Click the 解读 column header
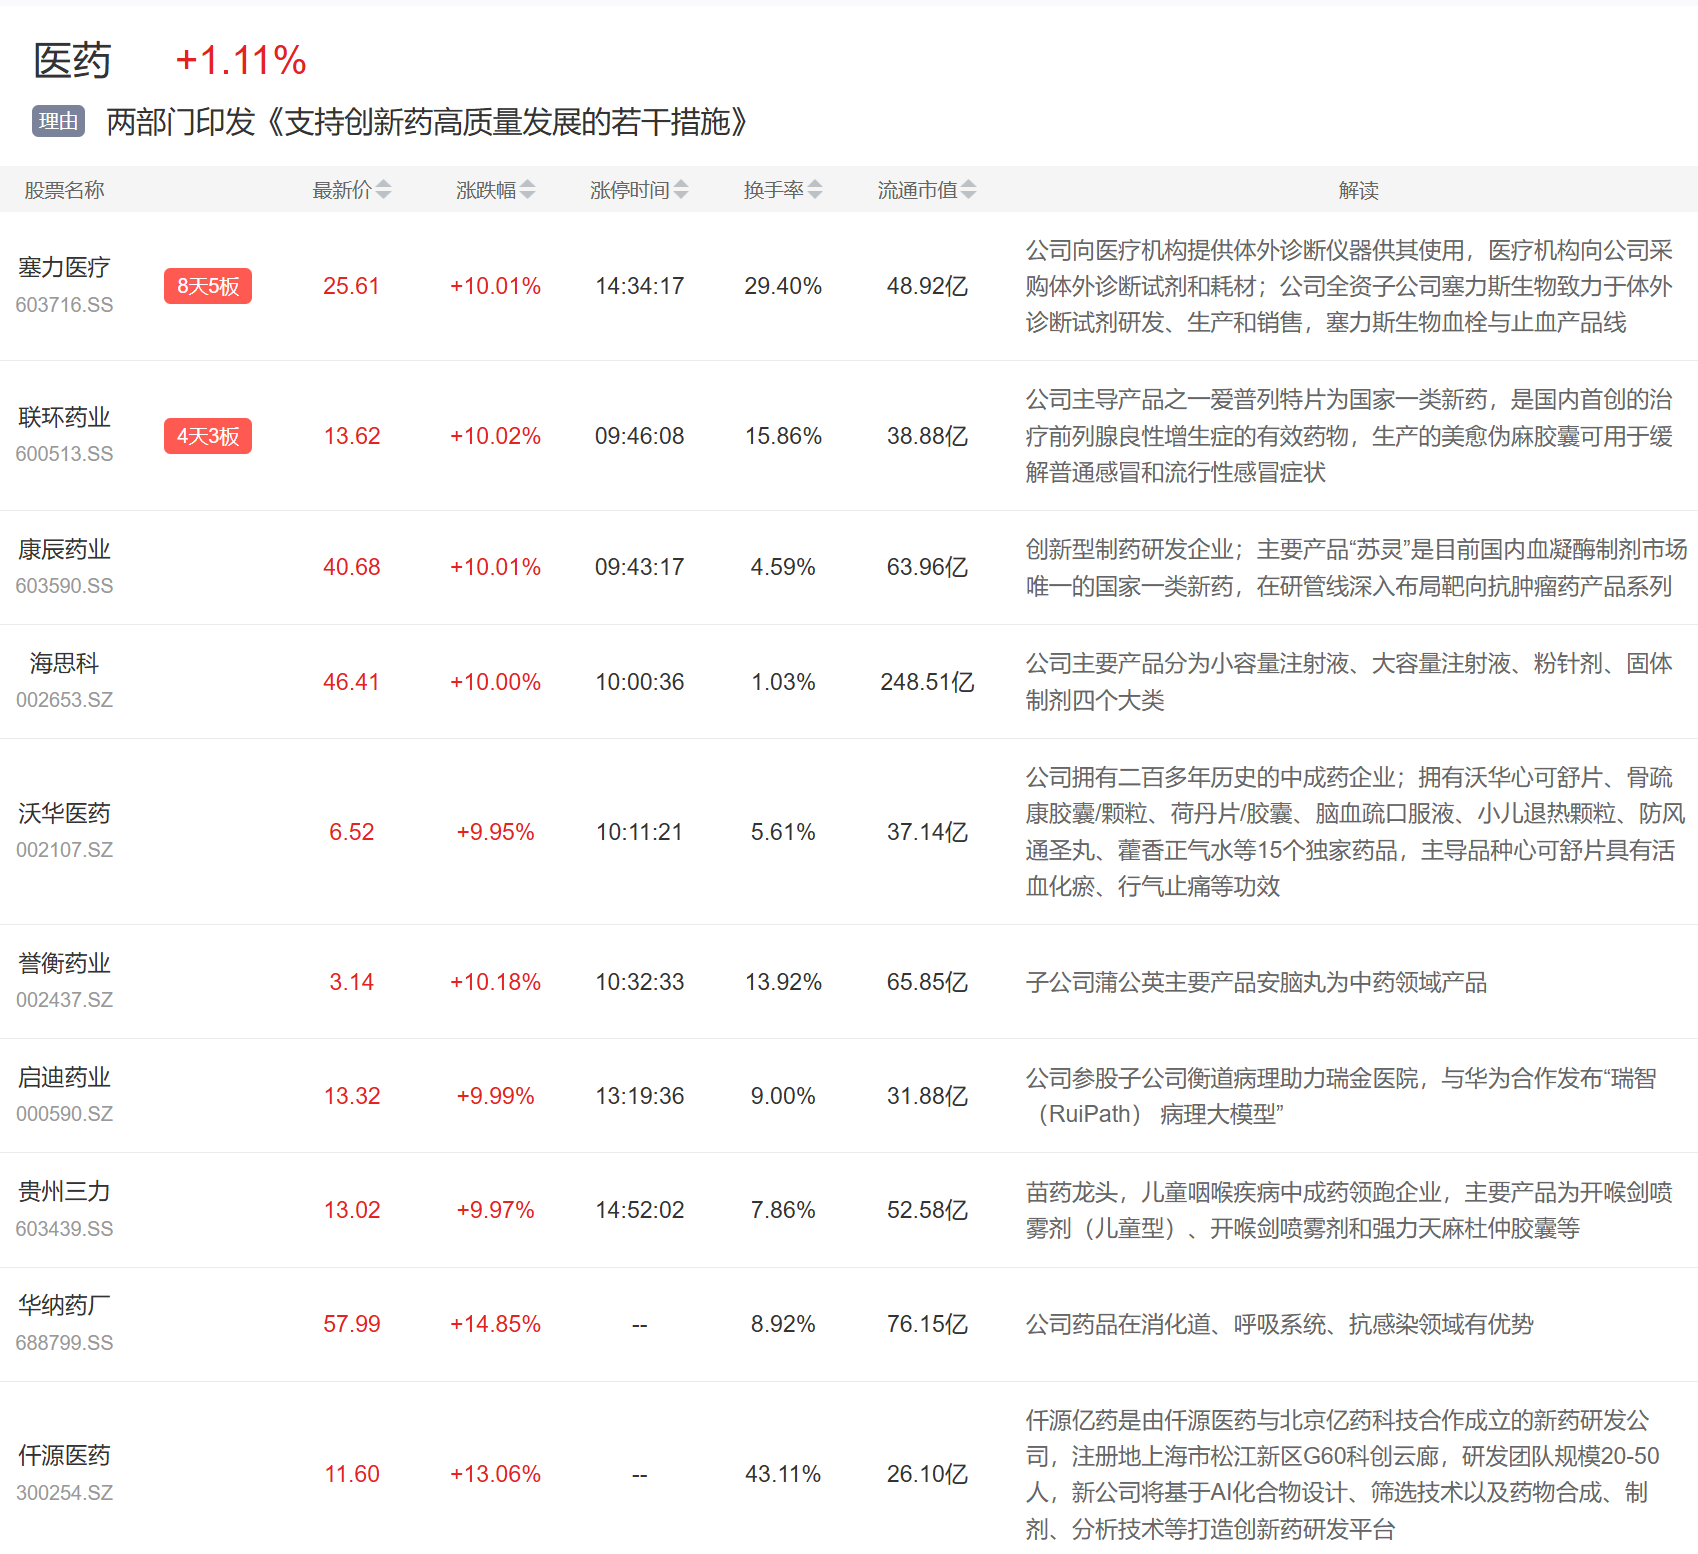This screenshot has width=1698, height=1554. pyautogui.click(x=1358, y=190)
